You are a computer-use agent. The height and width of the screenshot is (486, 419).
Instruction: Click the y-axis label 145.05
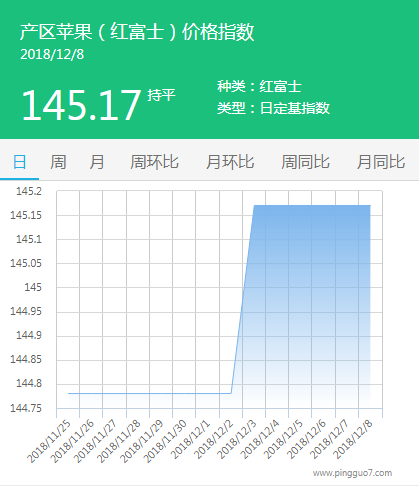point(26,263)
